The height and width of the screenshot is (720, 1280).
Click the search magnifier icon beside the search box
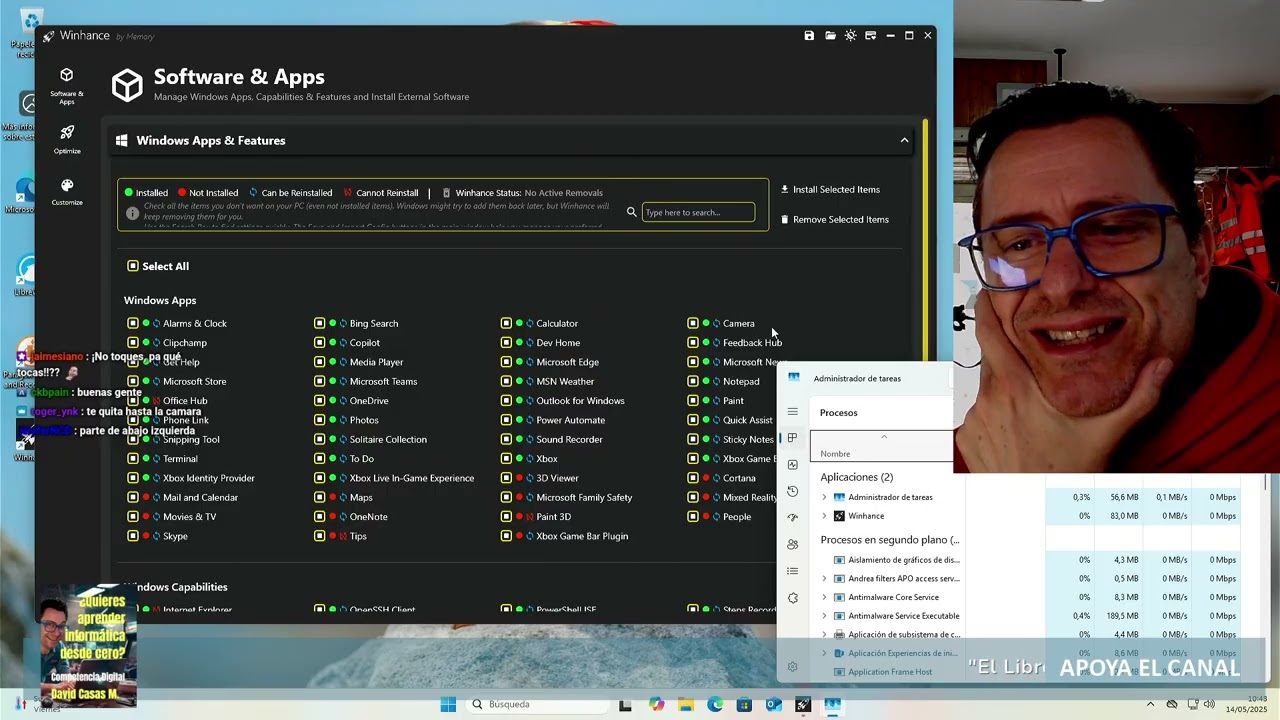click(631, 212)
